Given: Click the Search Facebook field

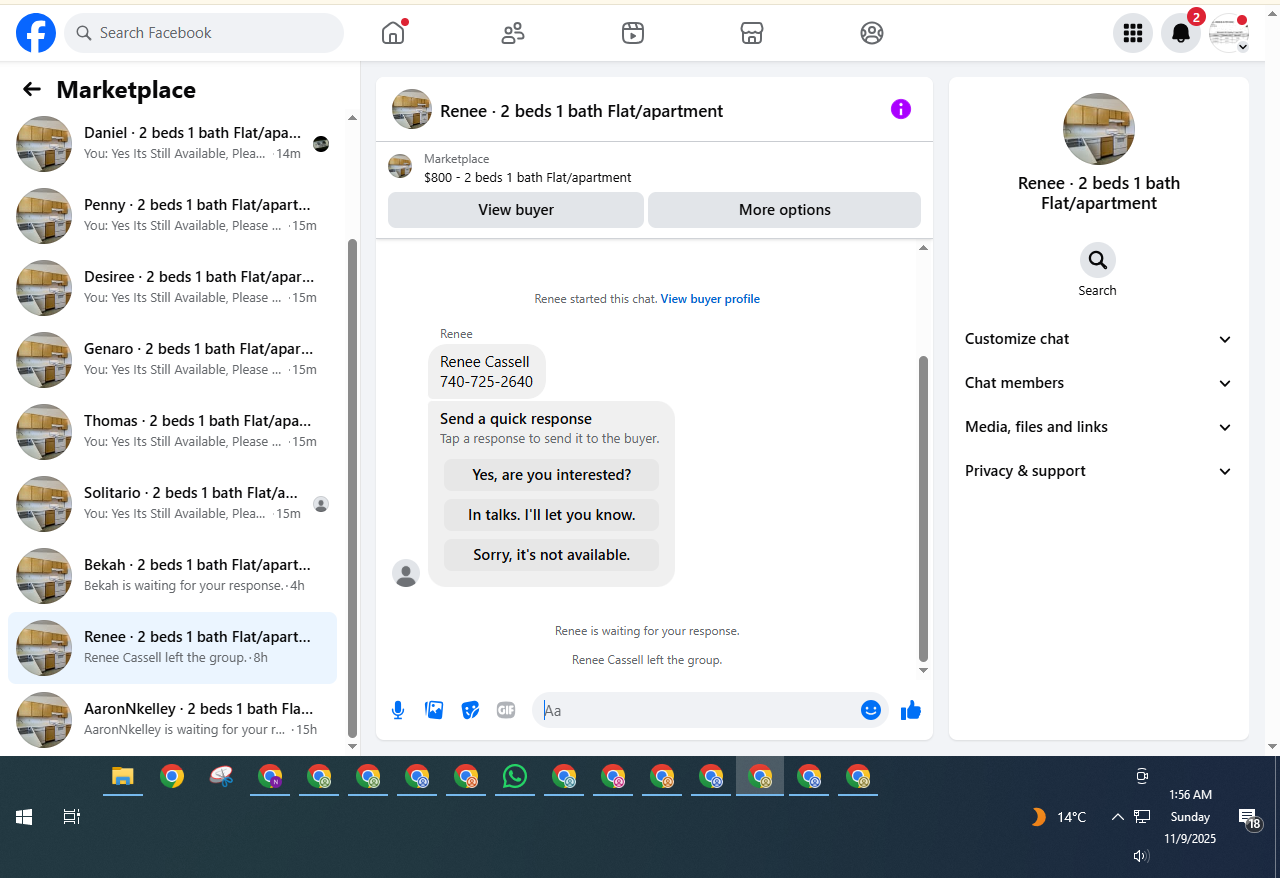Looking at the screenshot, I should tap(204, 33).
